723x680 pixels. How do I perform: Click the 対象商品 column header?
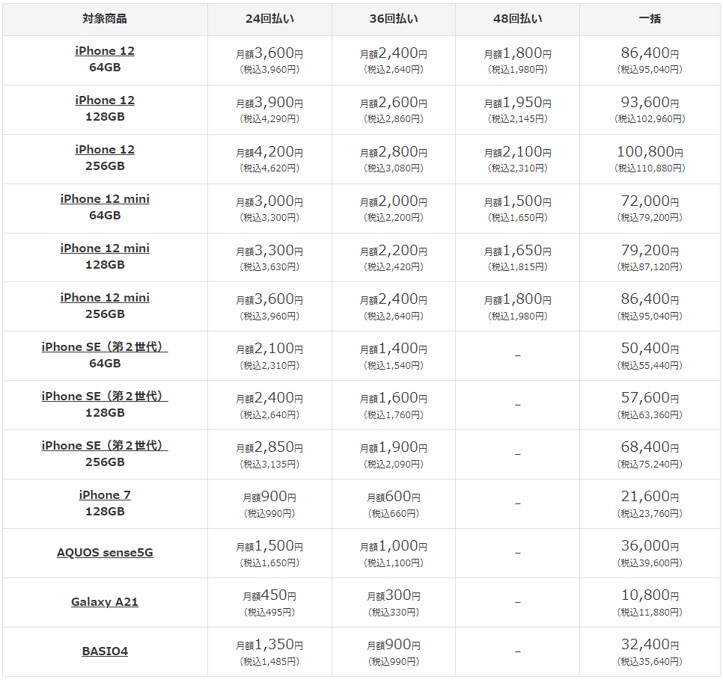[105, 19]
